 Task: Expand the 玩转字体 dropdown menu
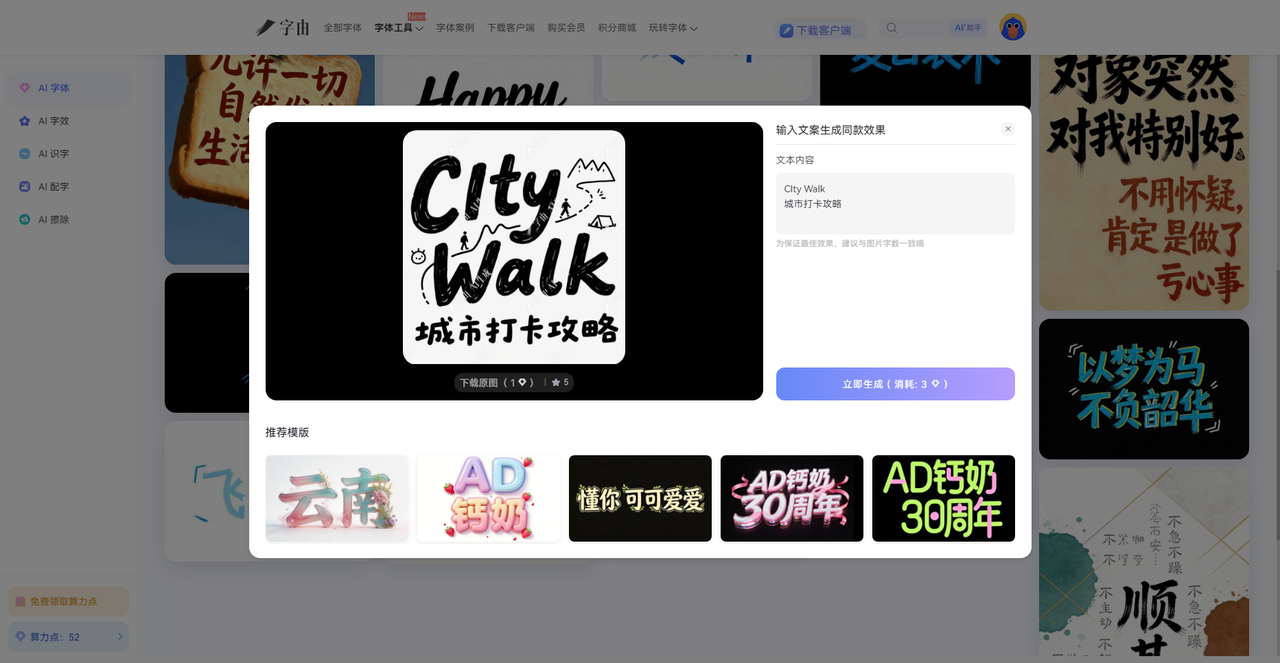pos(673,28)
